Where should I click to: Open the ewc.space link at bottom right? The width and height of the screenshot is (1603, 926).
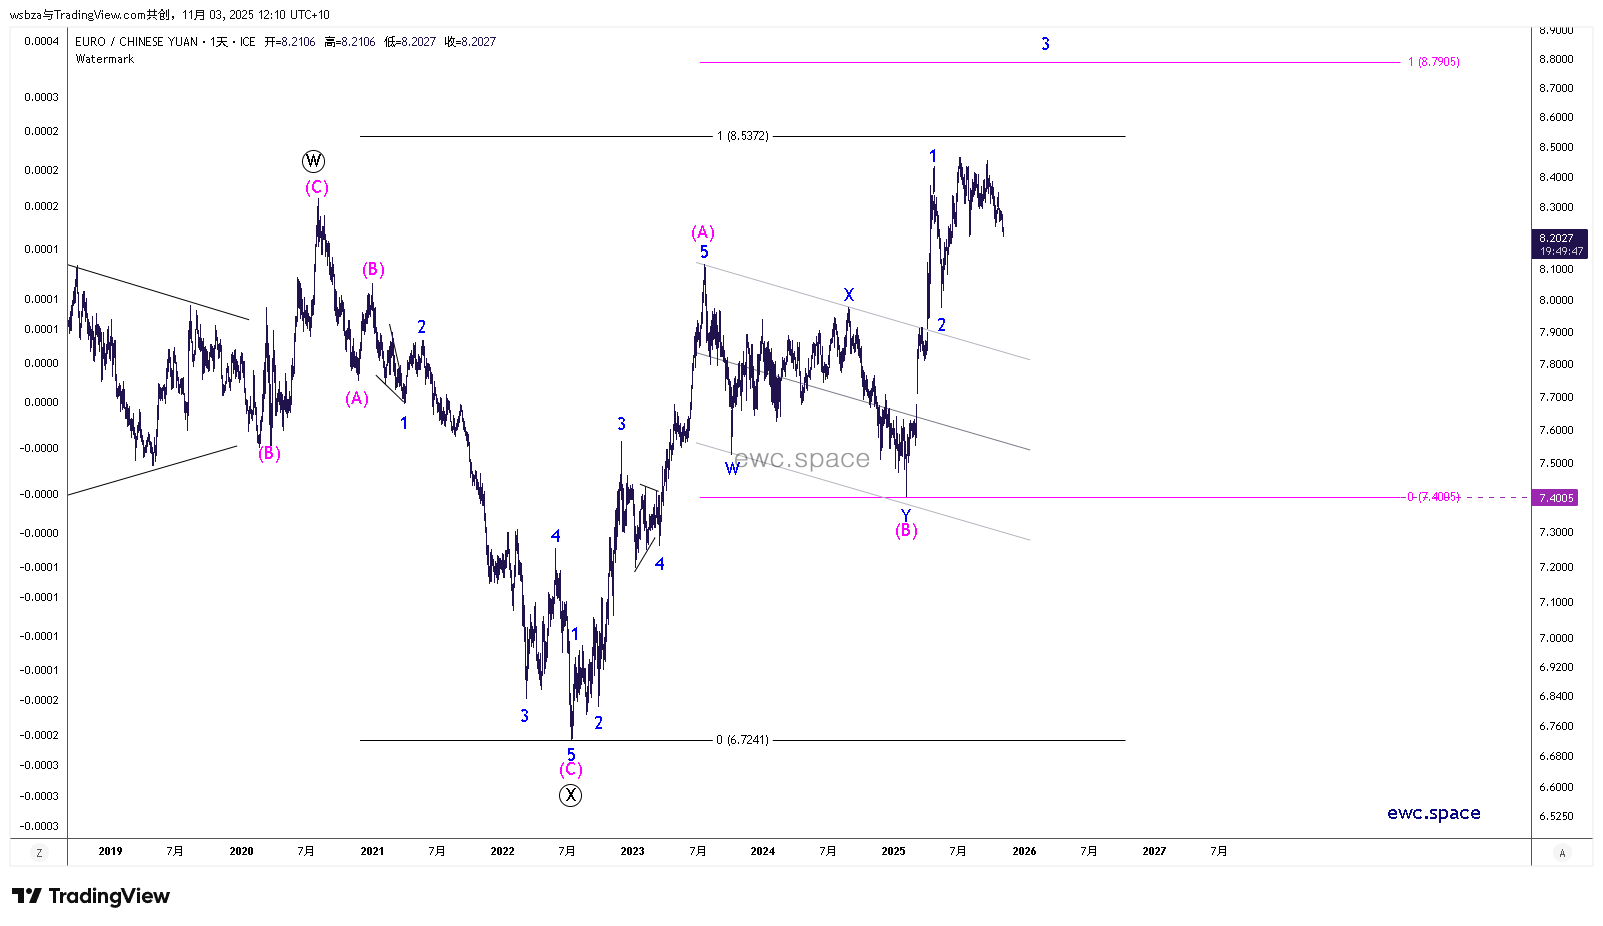[x=1433, y=813]
